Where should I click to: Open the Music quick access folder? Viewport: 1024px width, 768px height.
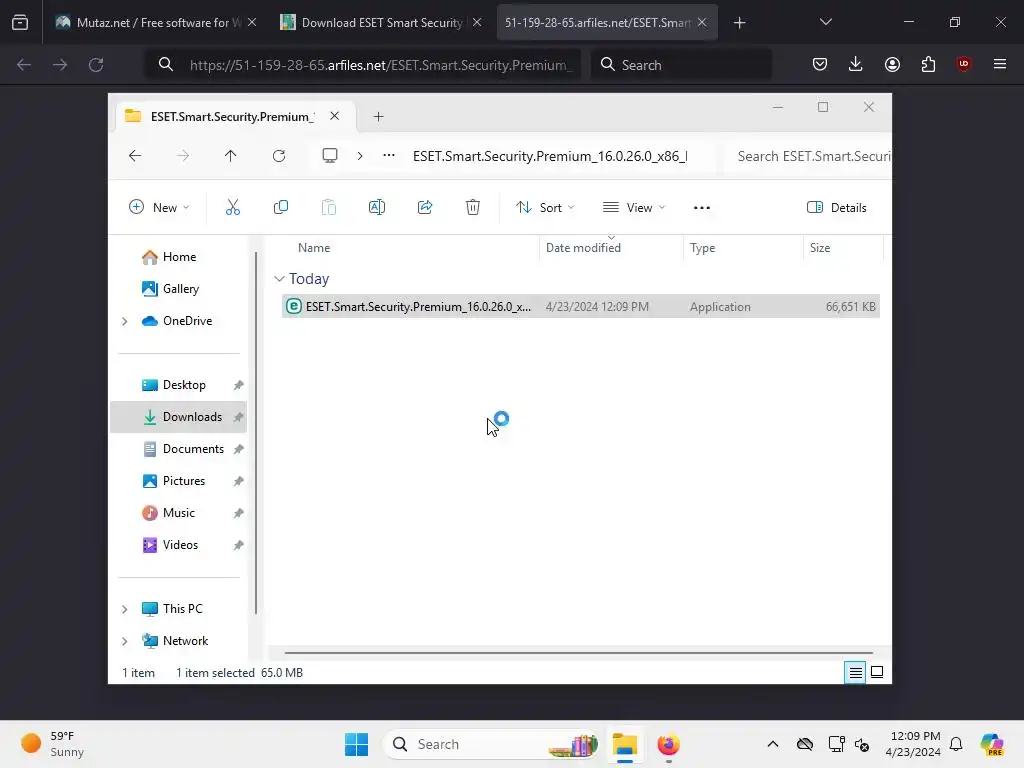[x=178, y=513]
